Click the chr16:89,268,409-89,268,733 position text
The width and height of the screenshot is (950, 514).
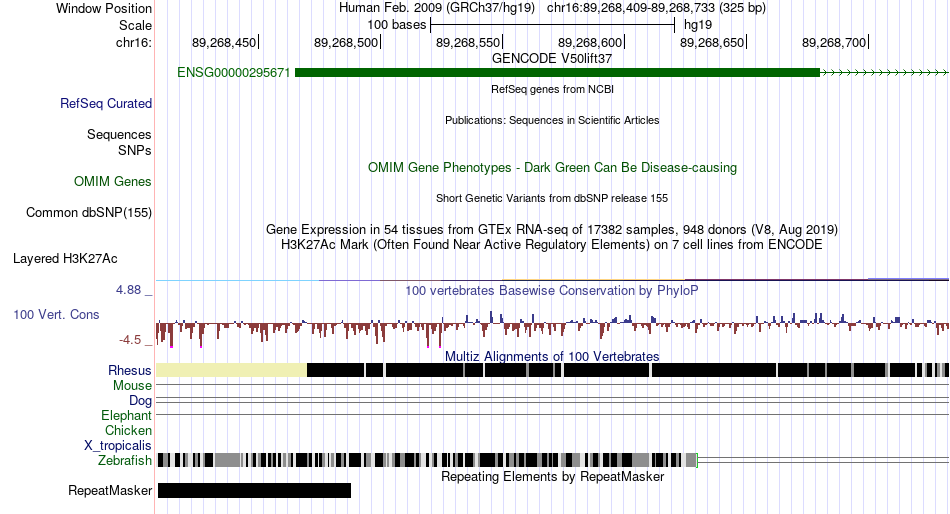point(656,8)
